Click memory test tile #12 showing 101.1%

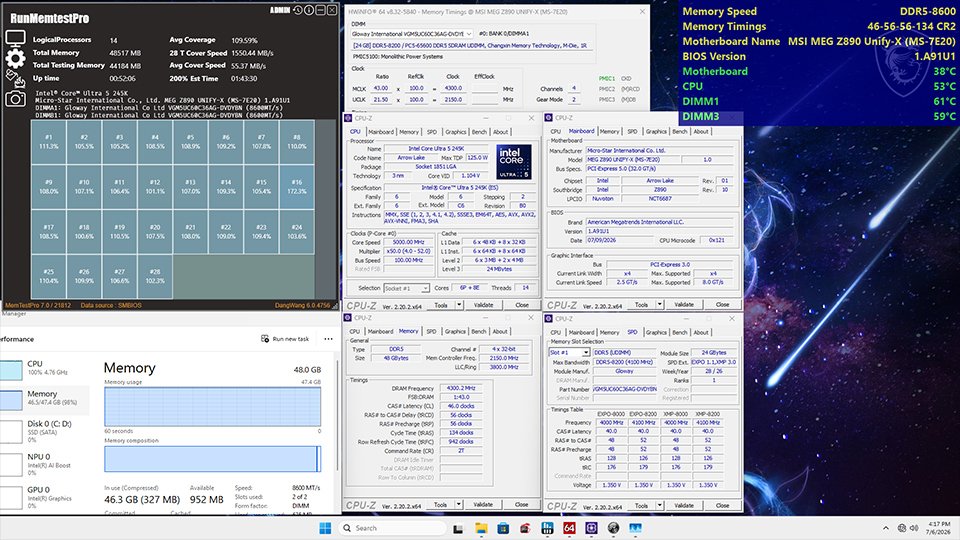[155, 186]
